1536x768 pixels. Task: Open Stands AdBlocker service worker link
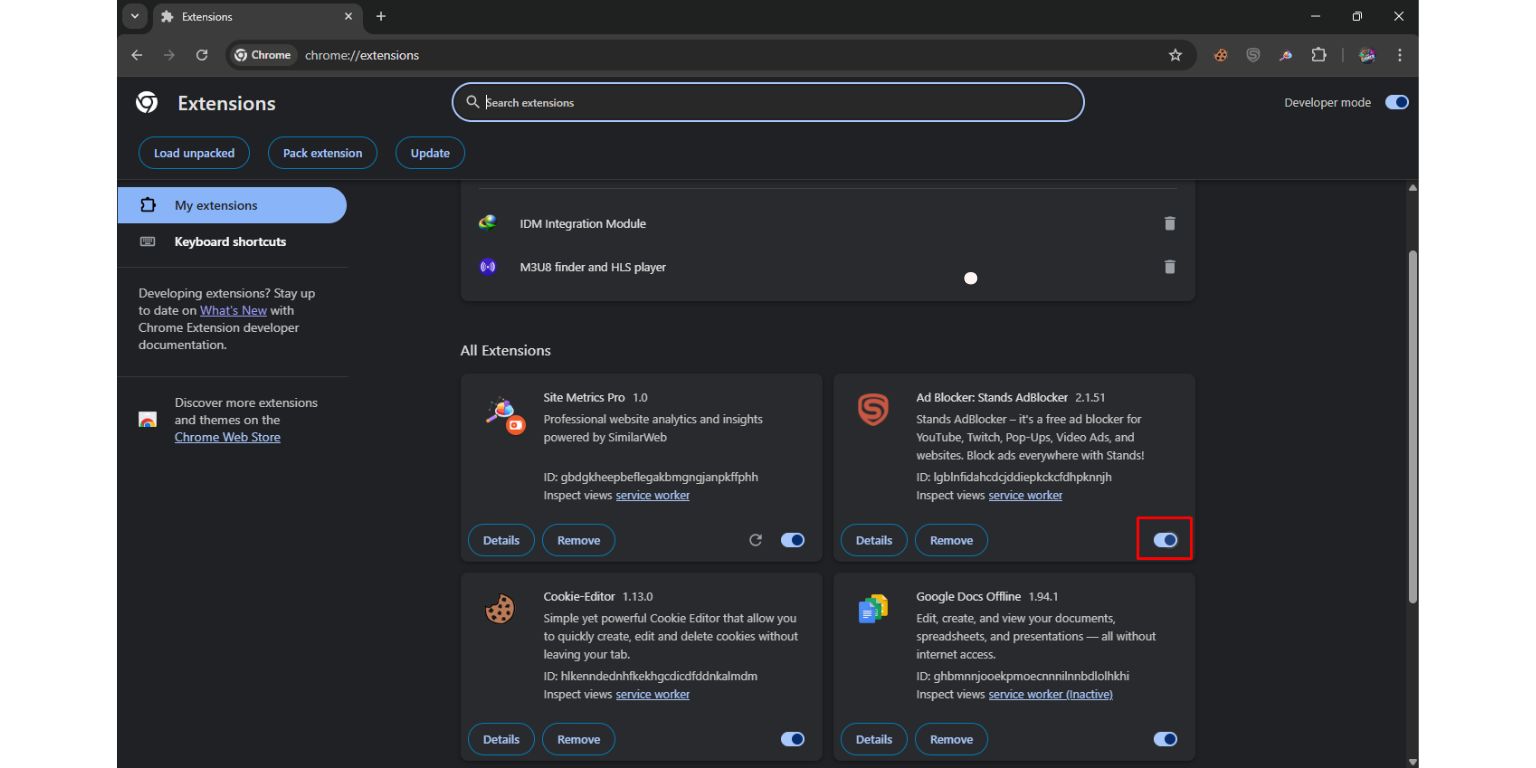1025,496
